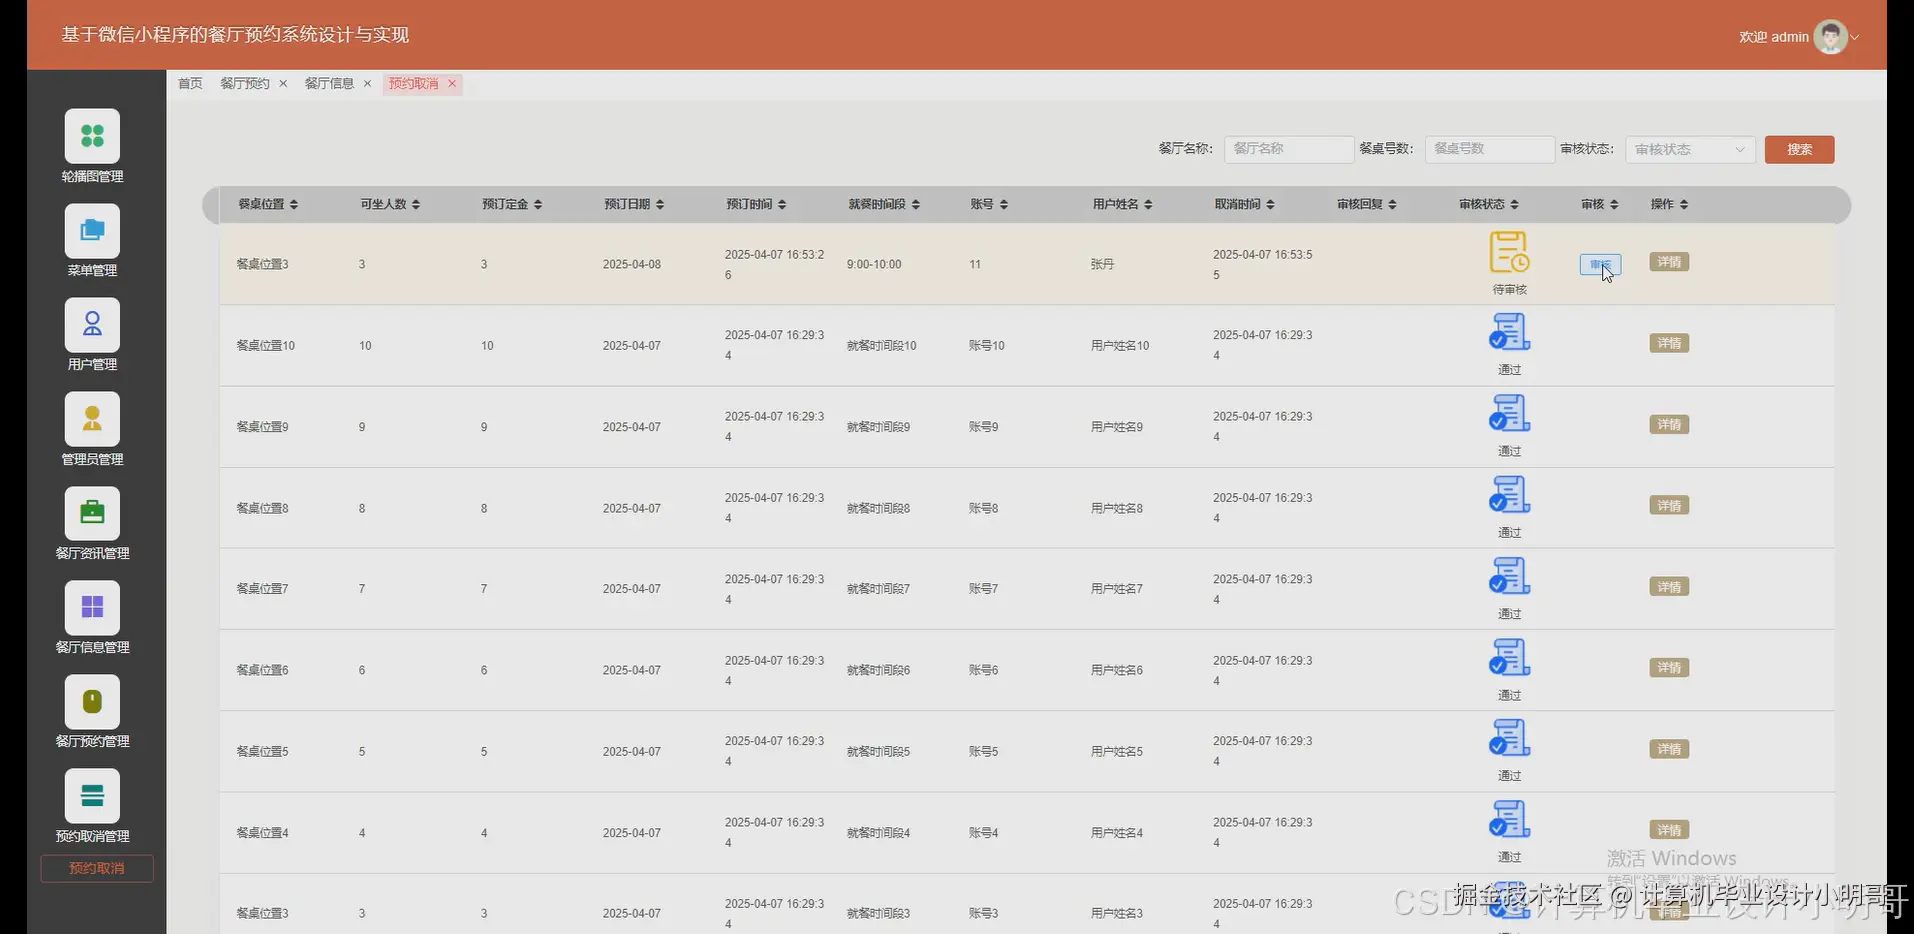This screenshot has width=1914, height=934.
Task: Open the 菜单管理 menu management icon
Action: point(92,230)
